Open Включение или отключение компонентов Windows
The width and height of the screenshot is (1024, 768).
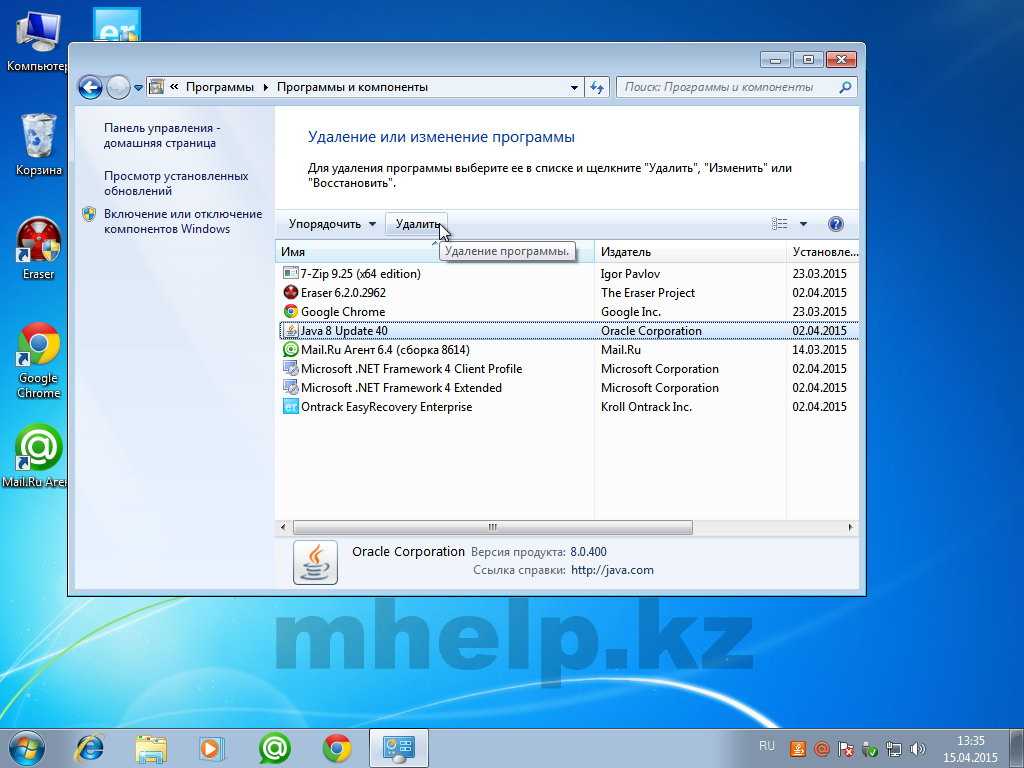183,221
